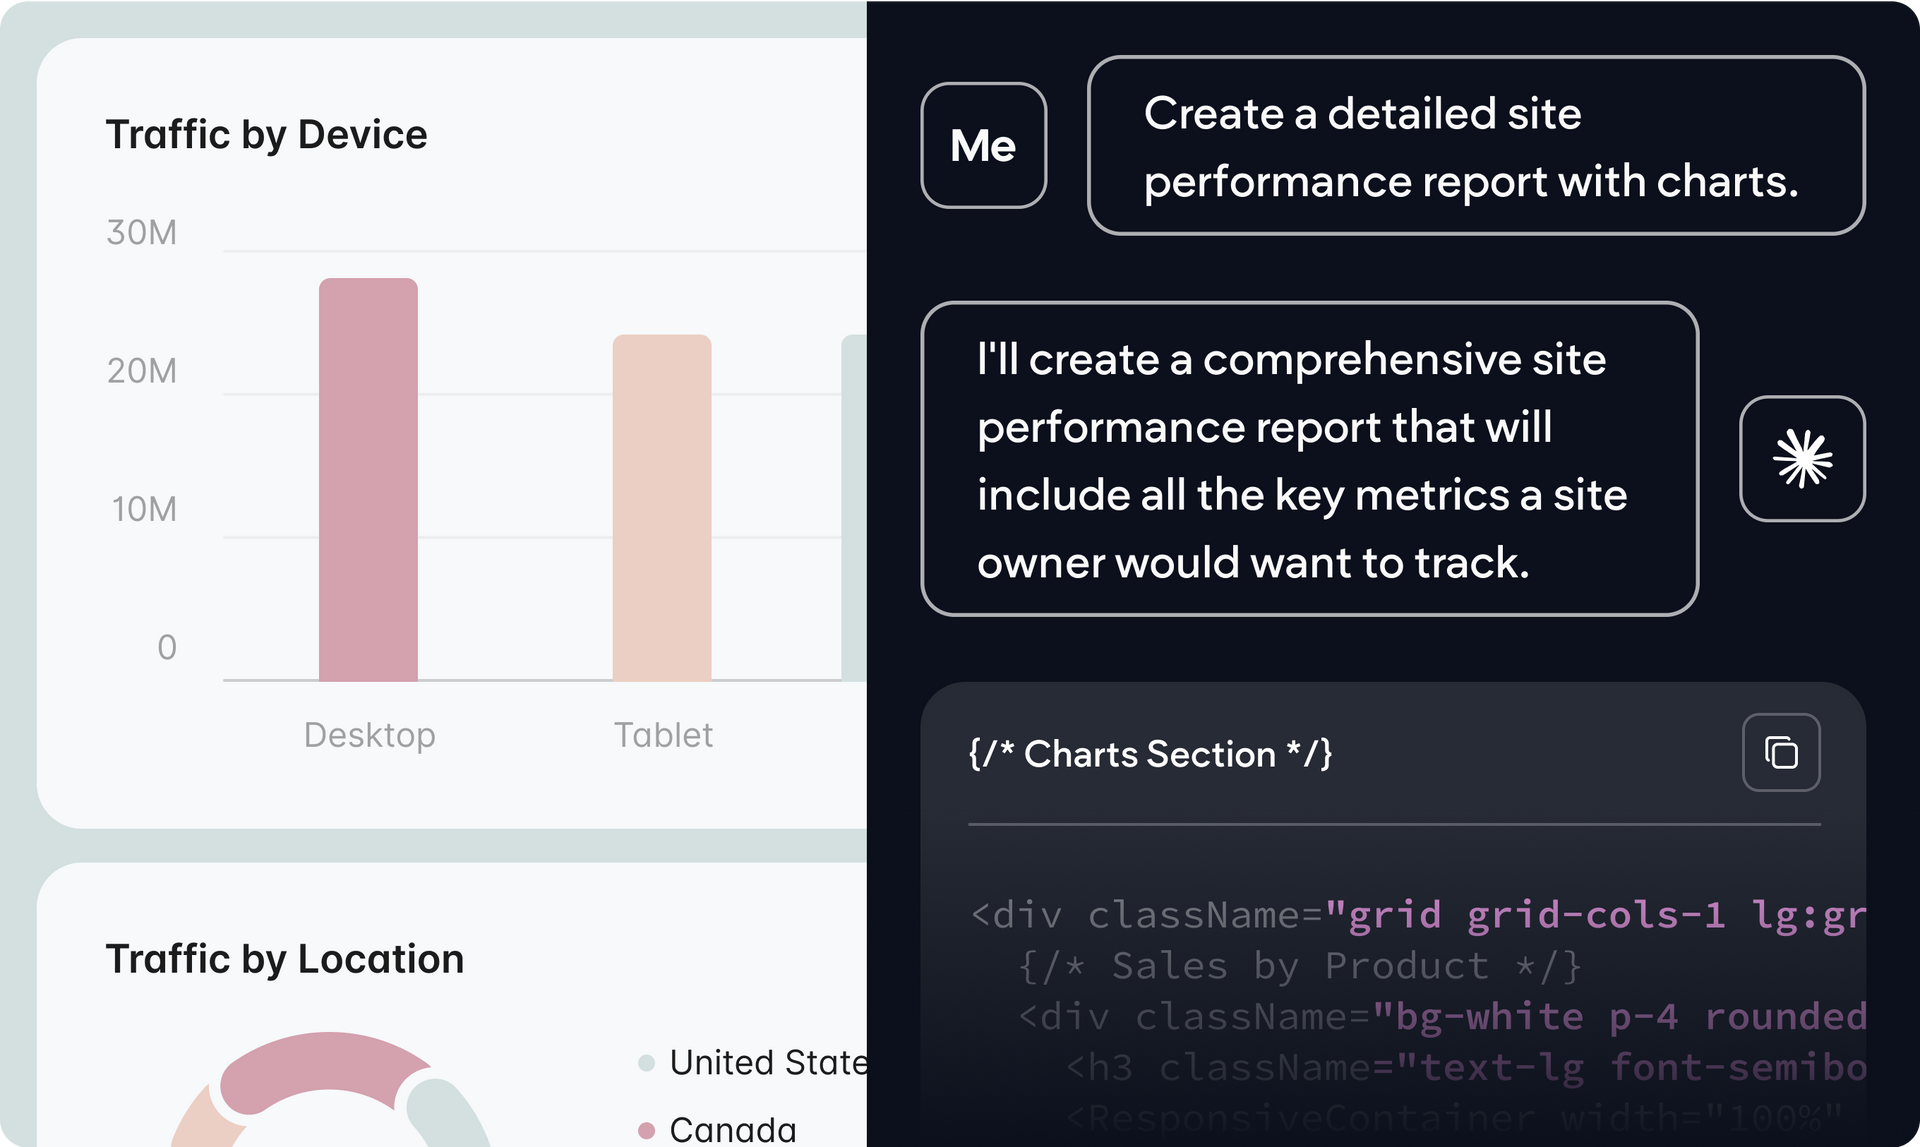Screen dimensions: 1920x1147
Task: Click the pink donut chart segment
Action: pyautogui.click(x=325, y=1072)
